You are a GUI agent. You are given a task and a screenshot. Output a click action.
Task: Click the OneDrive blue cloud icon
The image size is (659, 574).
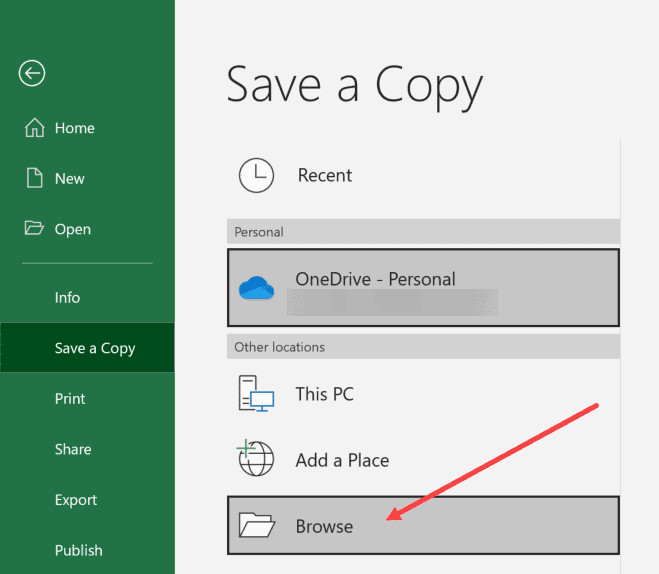[x=257, y=288]
